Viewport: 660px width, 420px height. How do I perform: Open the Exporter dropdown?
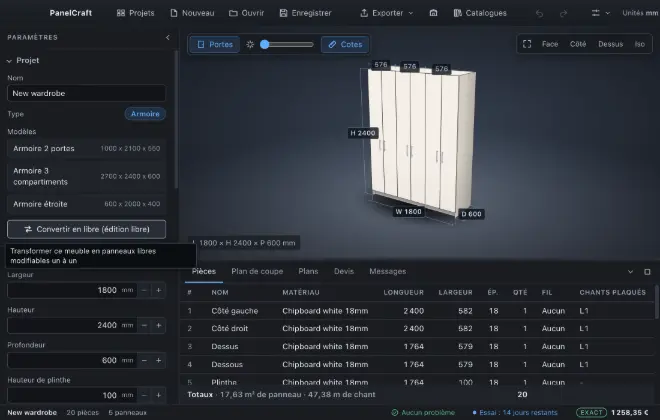point(387,13)
